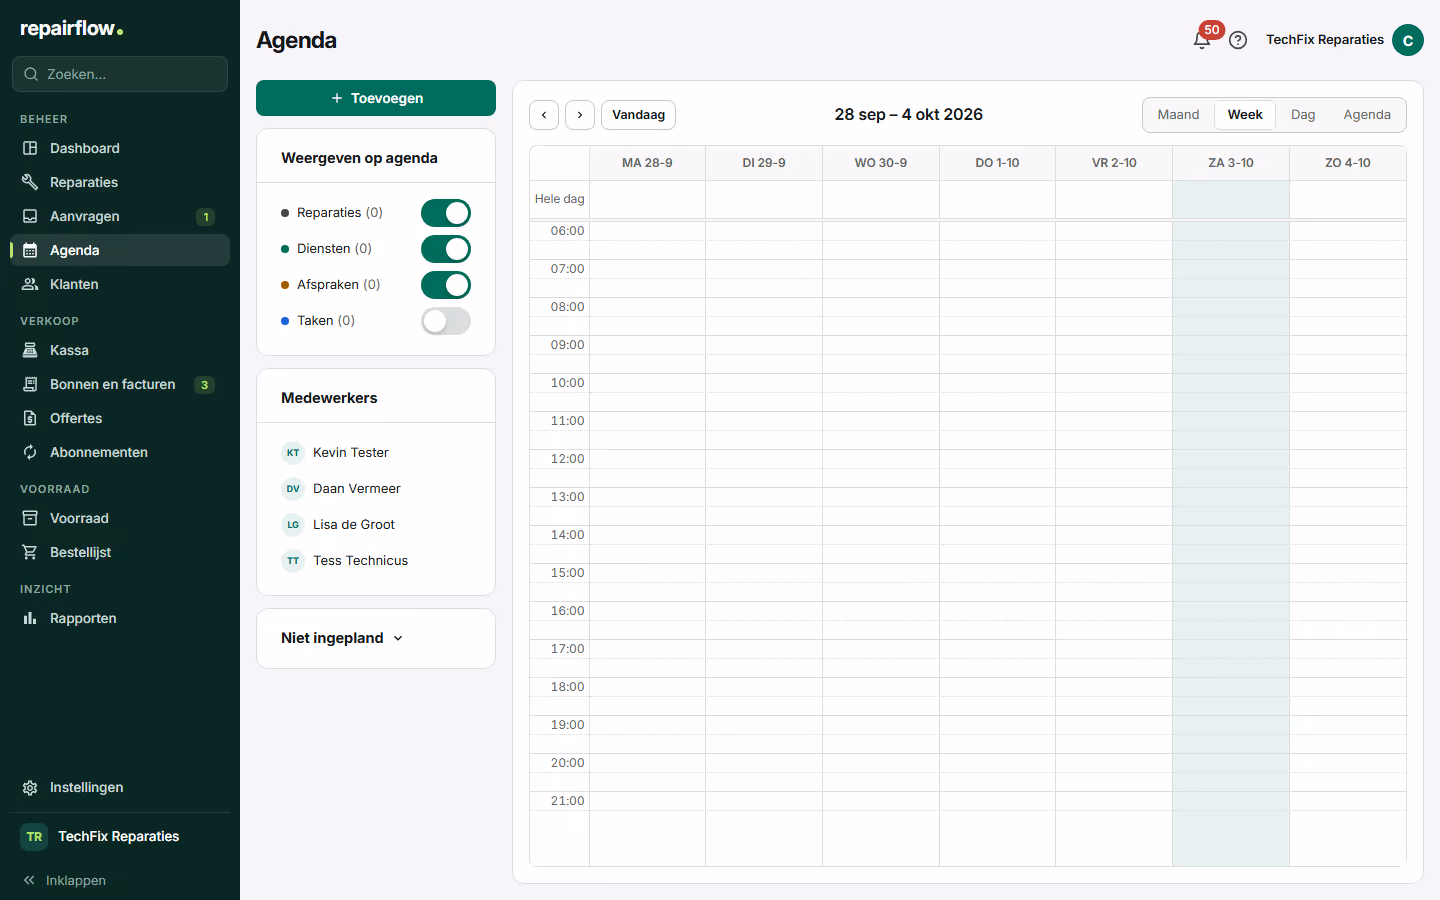This screenshot has width=1440, height=900.
Task: Expand the Niet ingepland section
Action: [342, 638]
